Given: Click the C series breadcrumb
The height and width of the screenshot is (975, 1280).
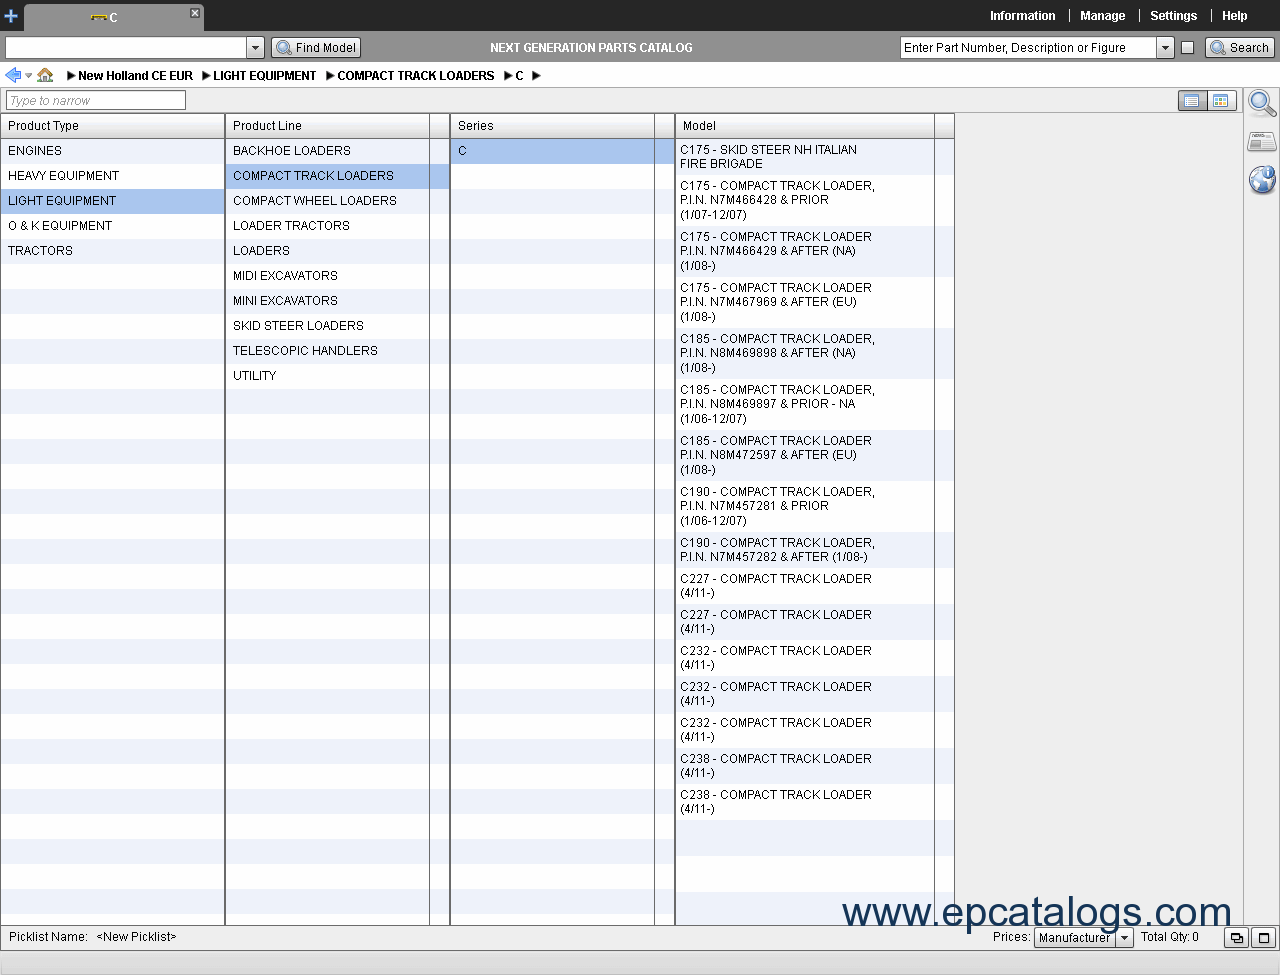Looking at the screenshot, I should pos(519,76).
